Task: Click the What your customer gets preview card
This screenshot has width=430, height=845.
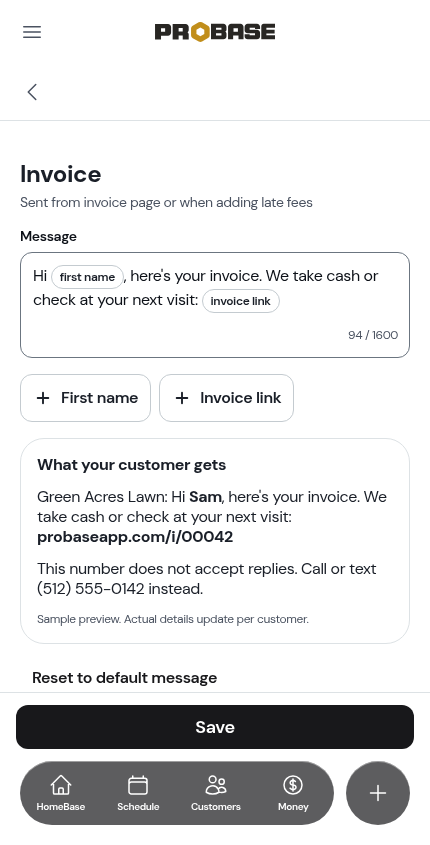Action: pyautogui.click(x=215, y=541)
